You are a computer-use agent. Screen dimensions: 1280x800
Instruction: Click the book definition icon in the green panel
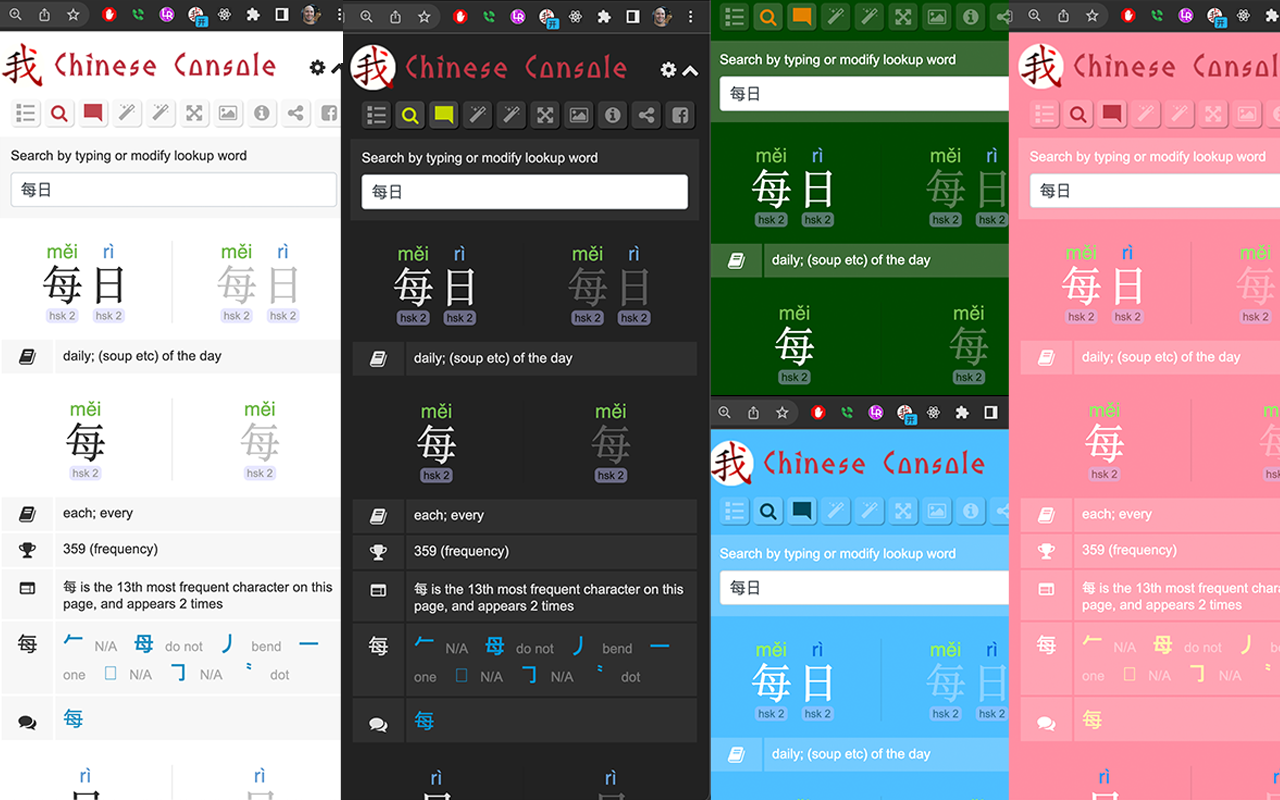pyautogui.click(x=737, y=260)
